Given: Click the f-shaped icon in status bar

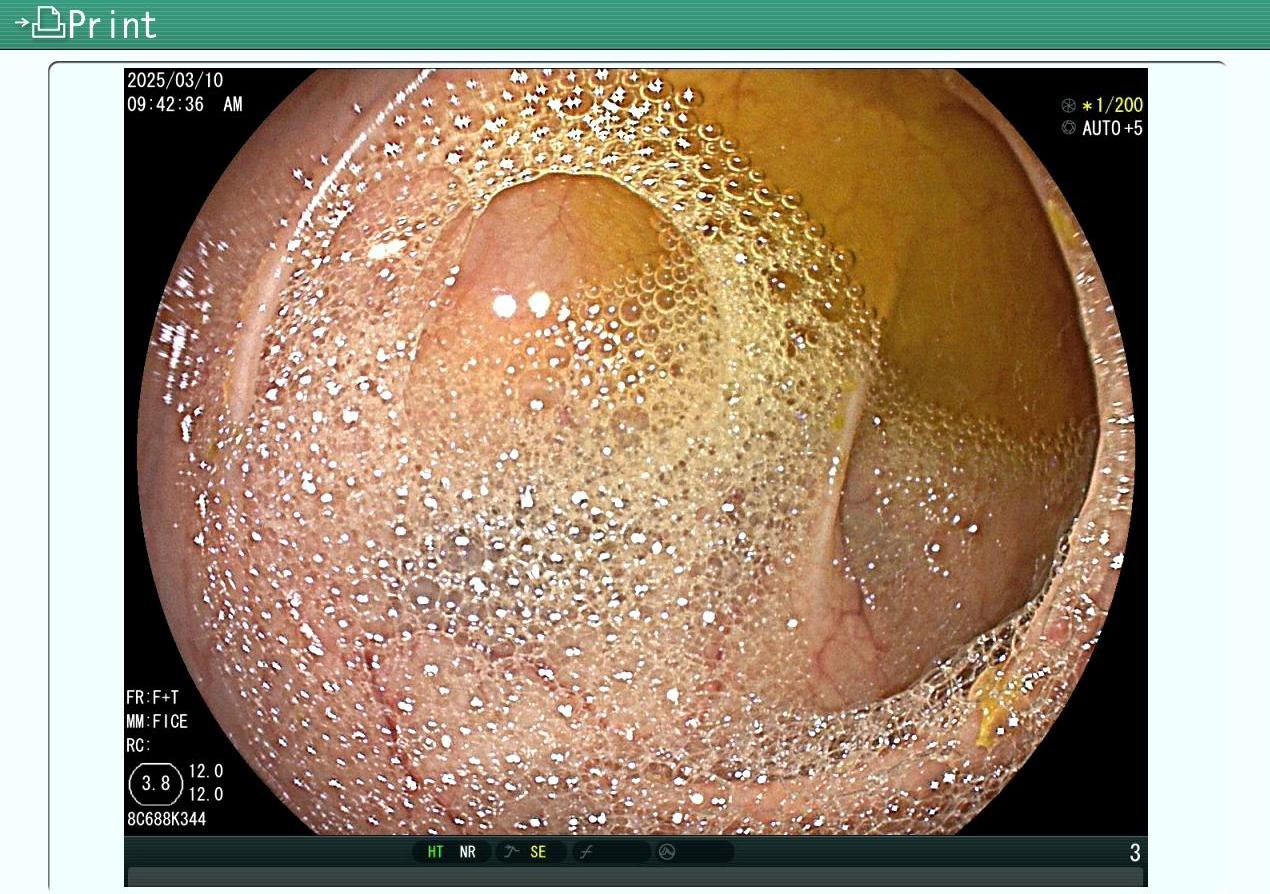Looking at the screenshot, I should 586,852.
